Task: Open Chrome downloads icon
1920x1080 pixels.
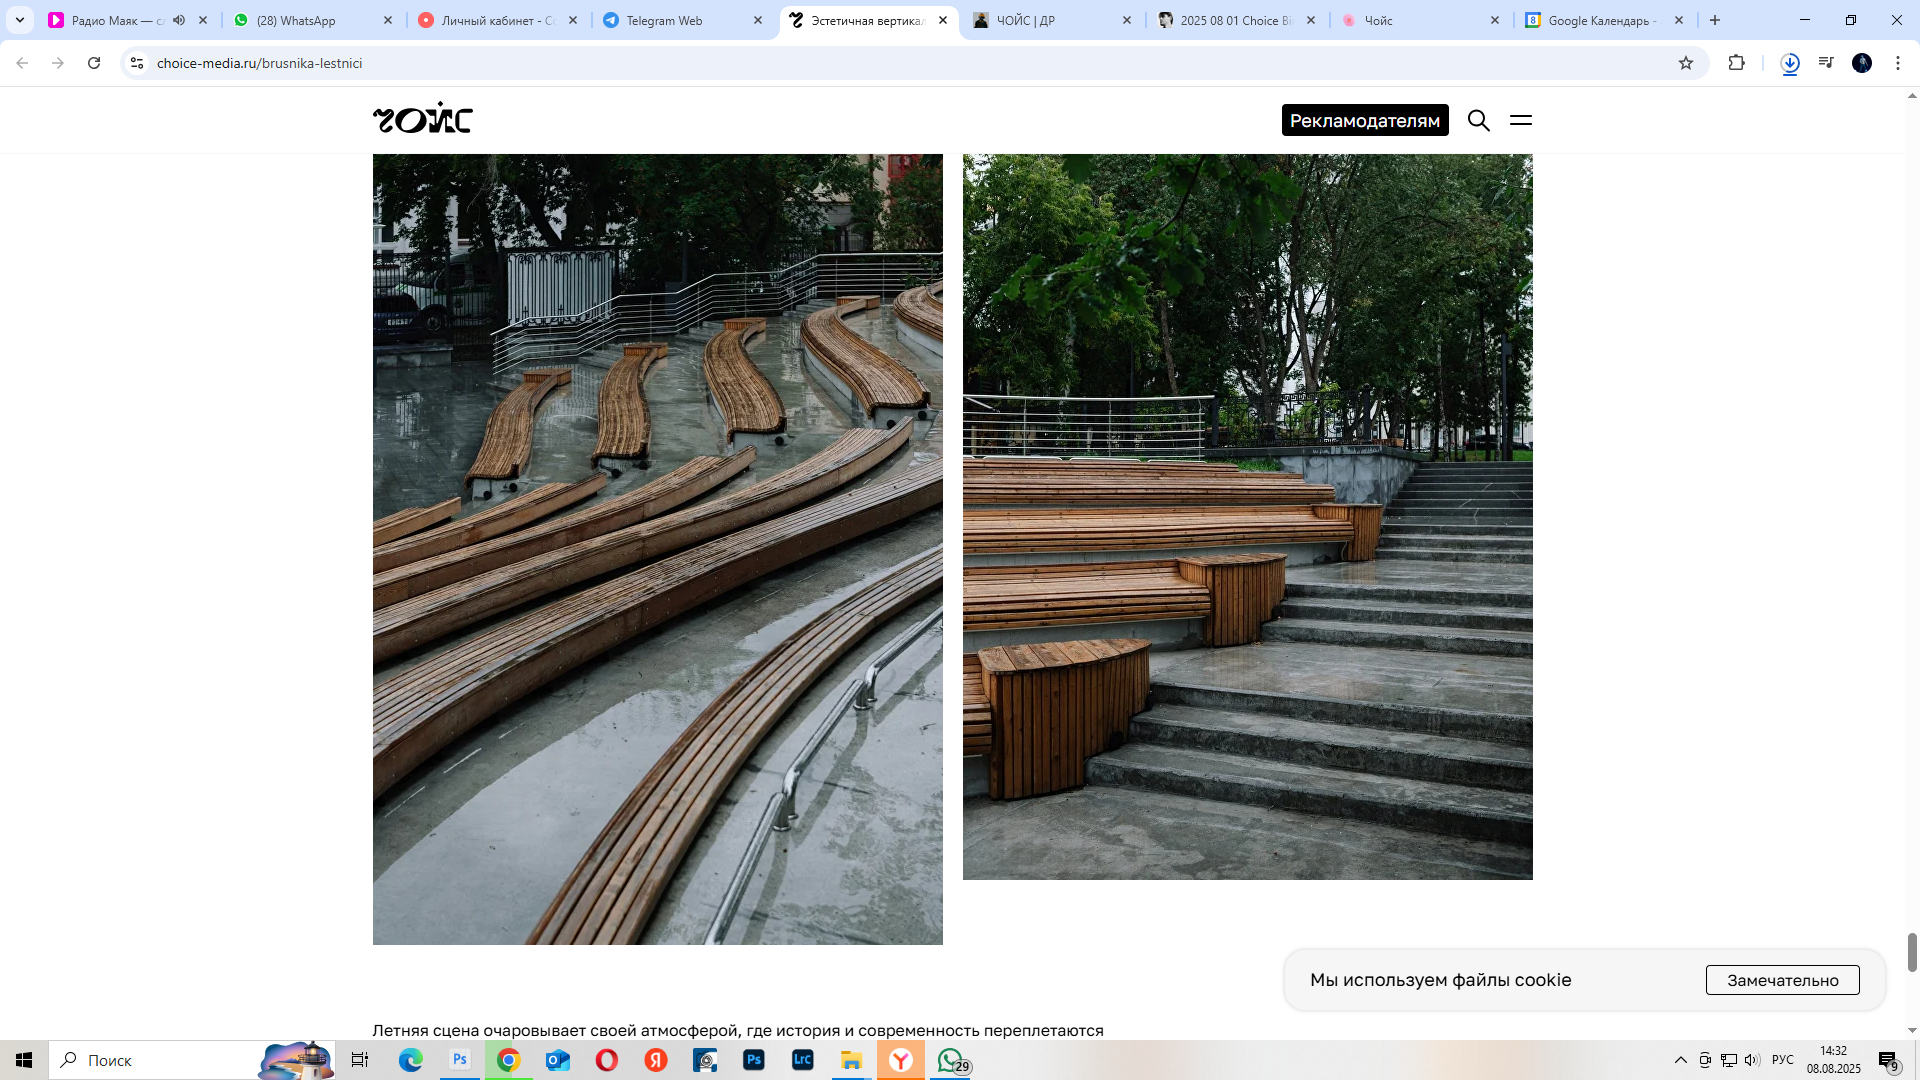Action: [1790, 63]
